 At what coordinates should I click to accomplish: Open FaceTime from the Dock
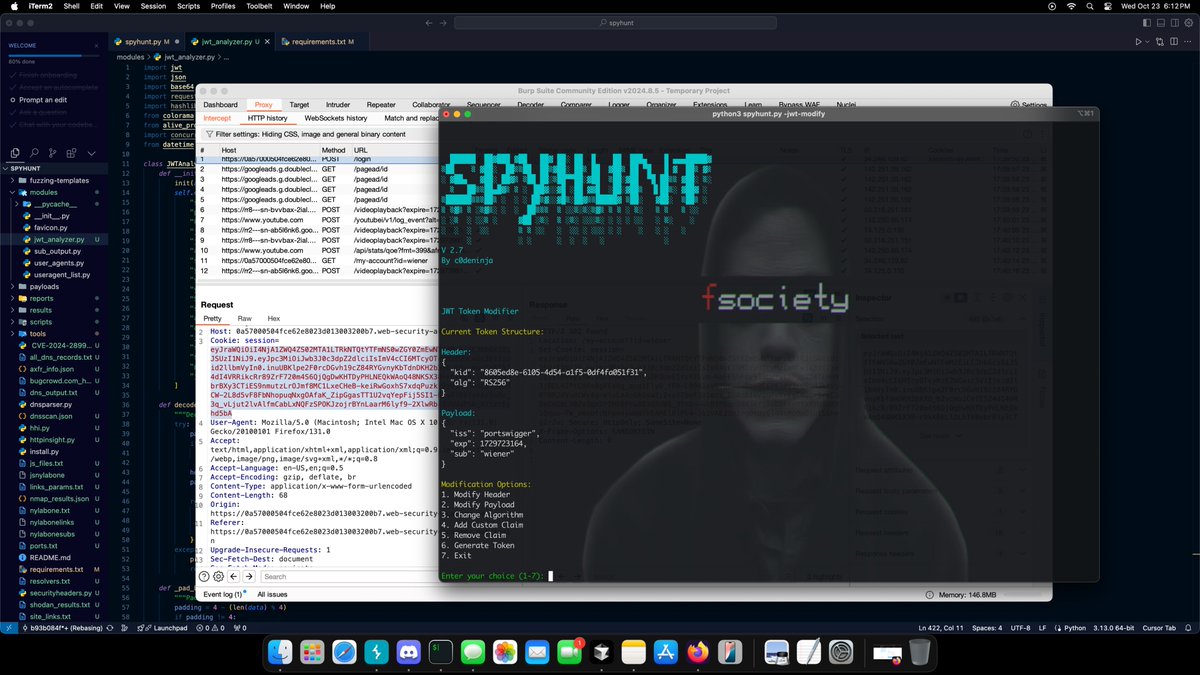click(x=569, y=652)
